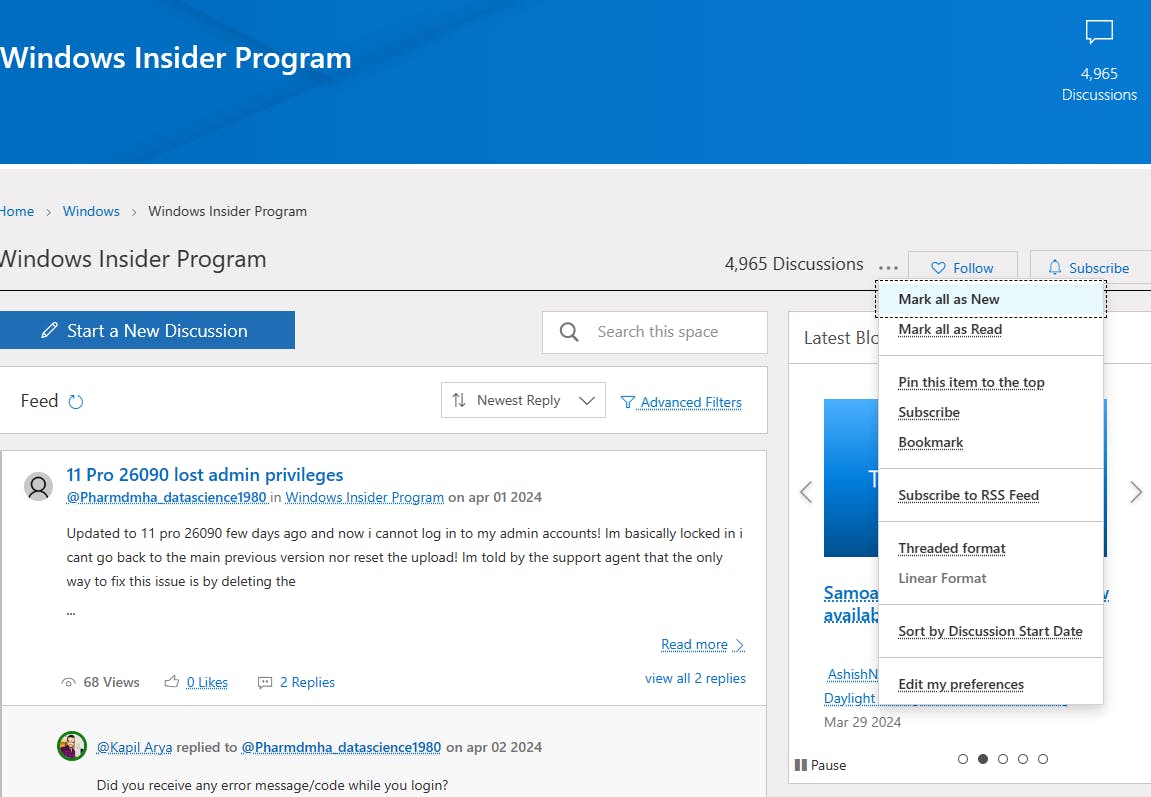The height and width of the screenshot is (797, 1151).
Task: Select Subscribe to RSS Feed
Action: click(968, 495)
